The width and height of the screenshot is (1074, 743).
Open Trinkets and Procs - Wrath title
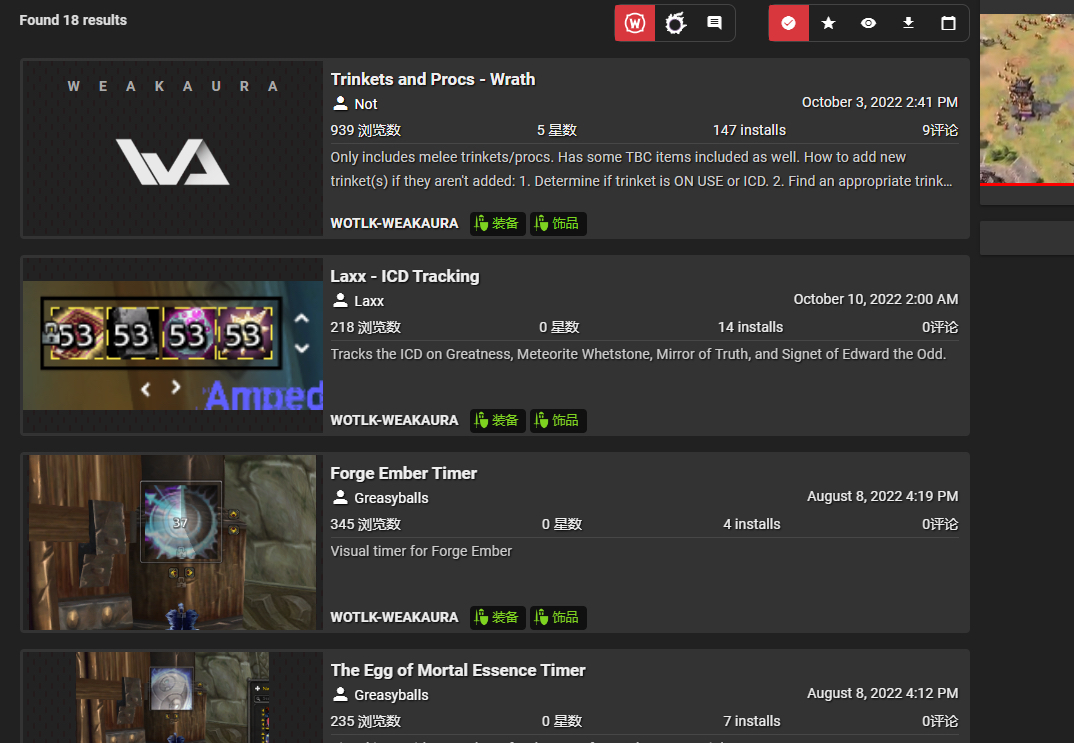click(x=432, y=79)
